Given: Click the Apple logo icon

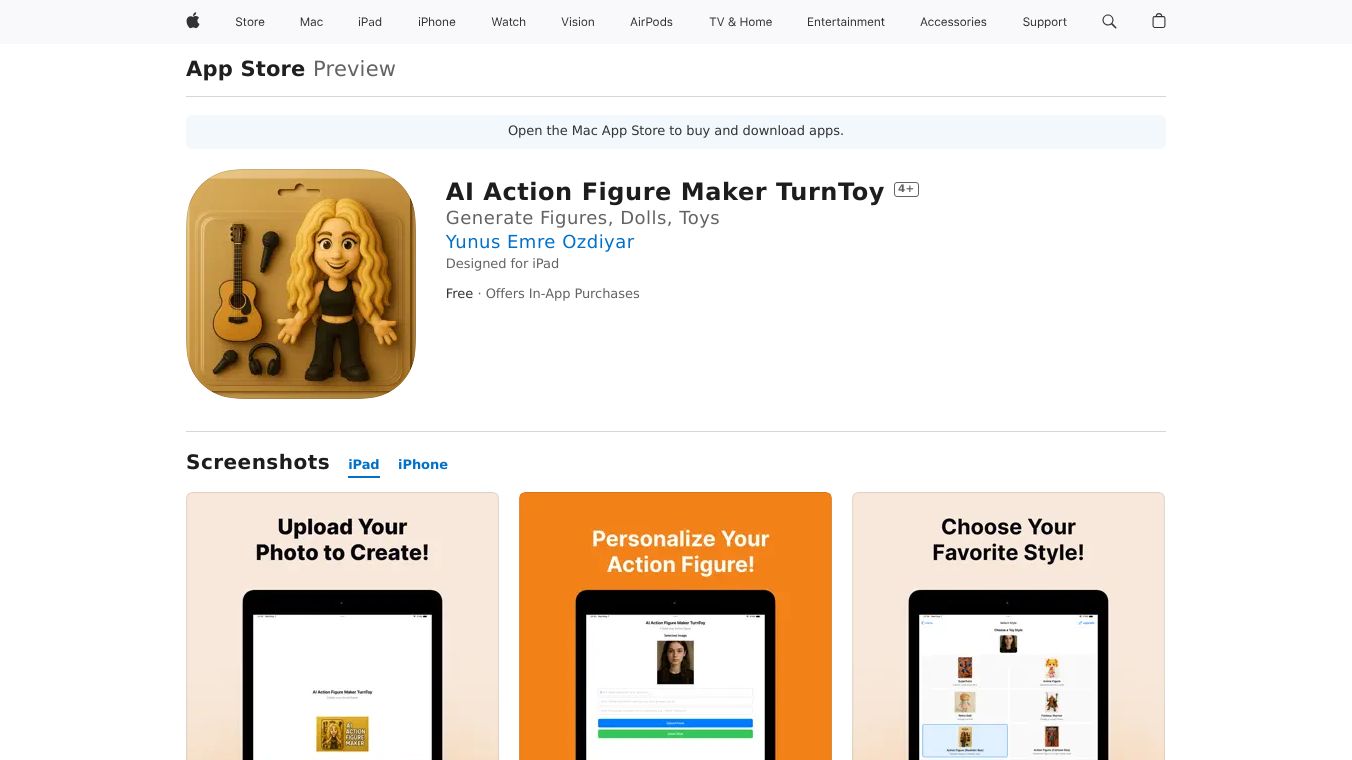Looking at the screenshot, I should click(x=193, y=21).
